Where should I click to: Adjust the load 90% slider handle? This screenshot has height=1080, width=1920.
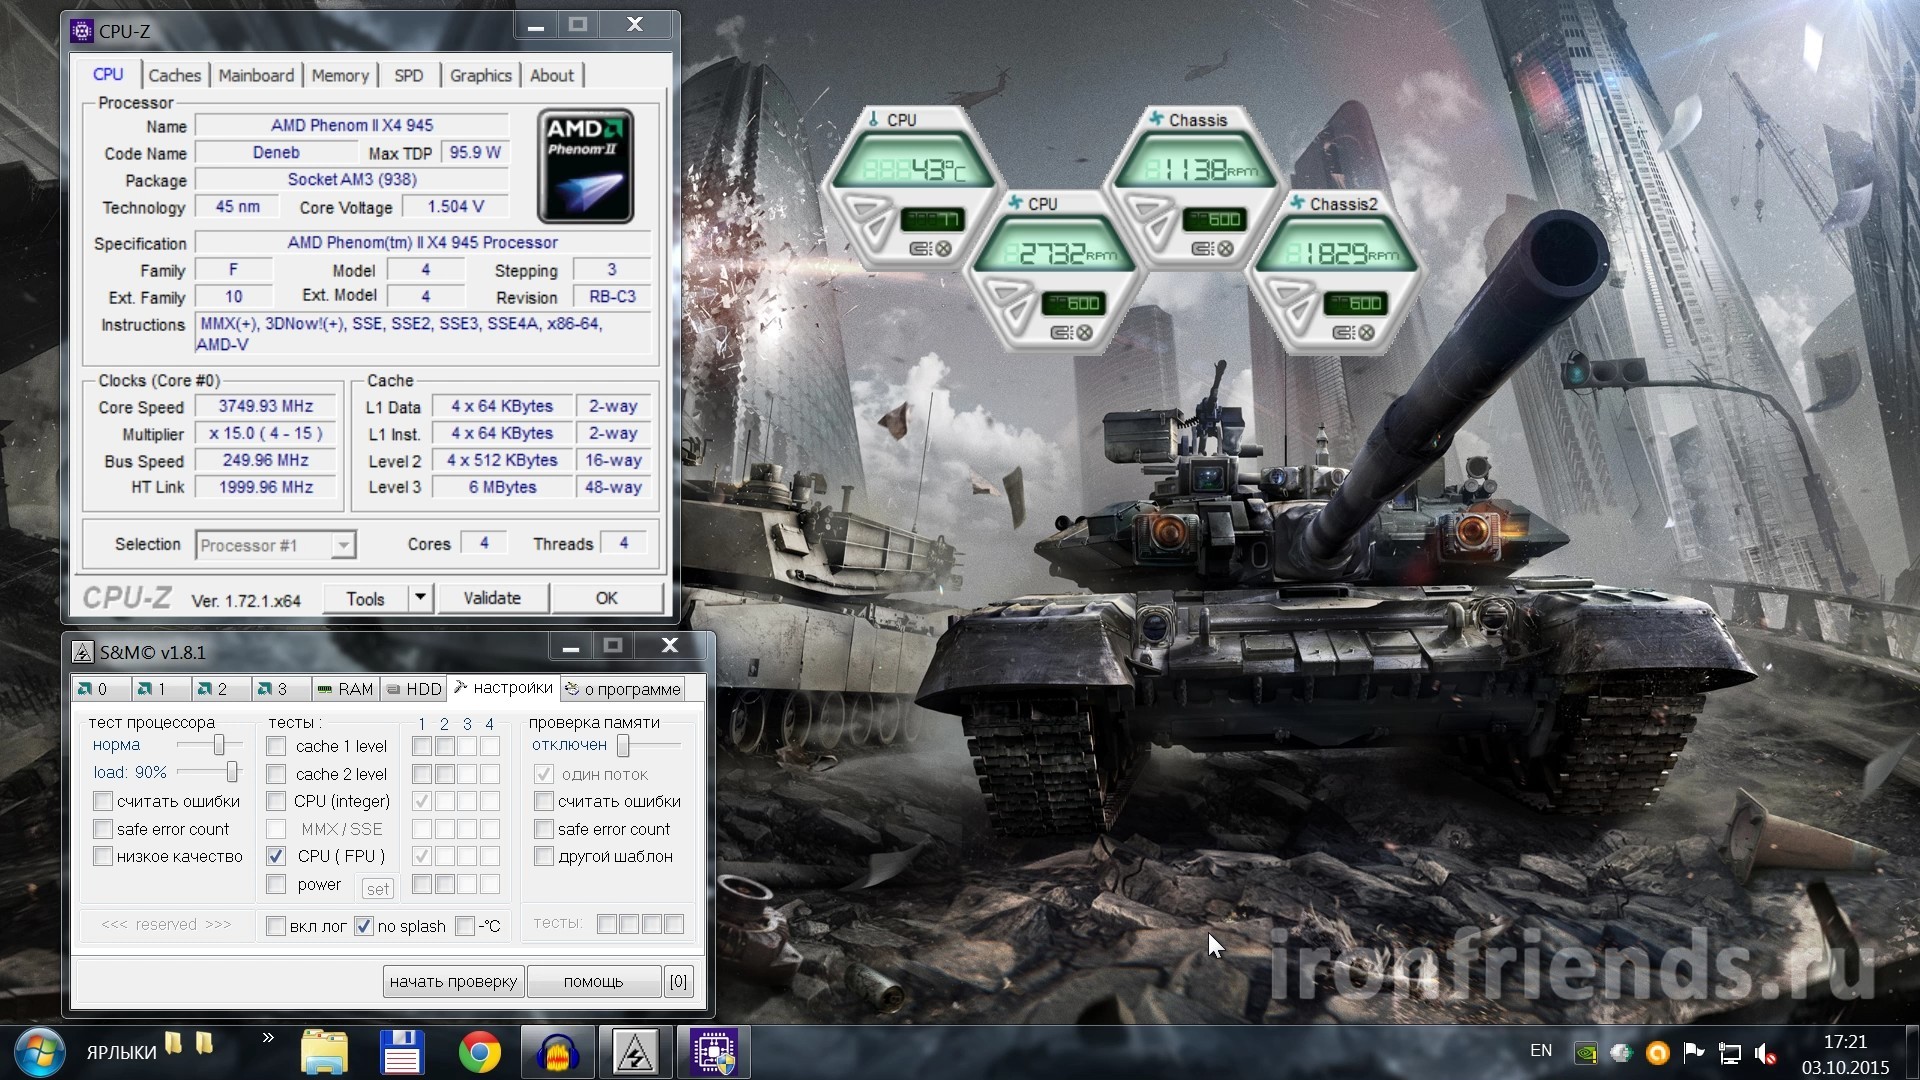[x=232, y=772]
